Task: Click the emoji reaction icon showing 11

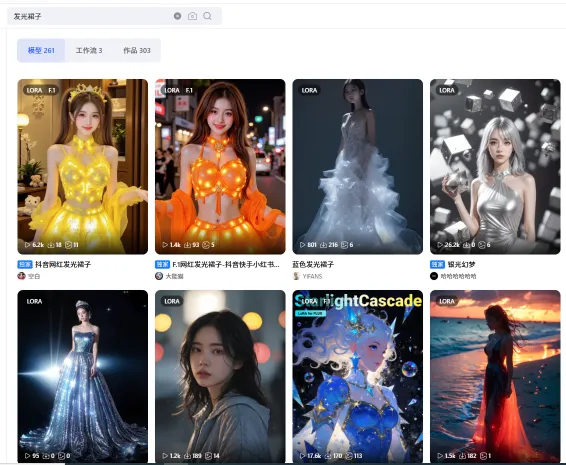Action: click(68, 245)
